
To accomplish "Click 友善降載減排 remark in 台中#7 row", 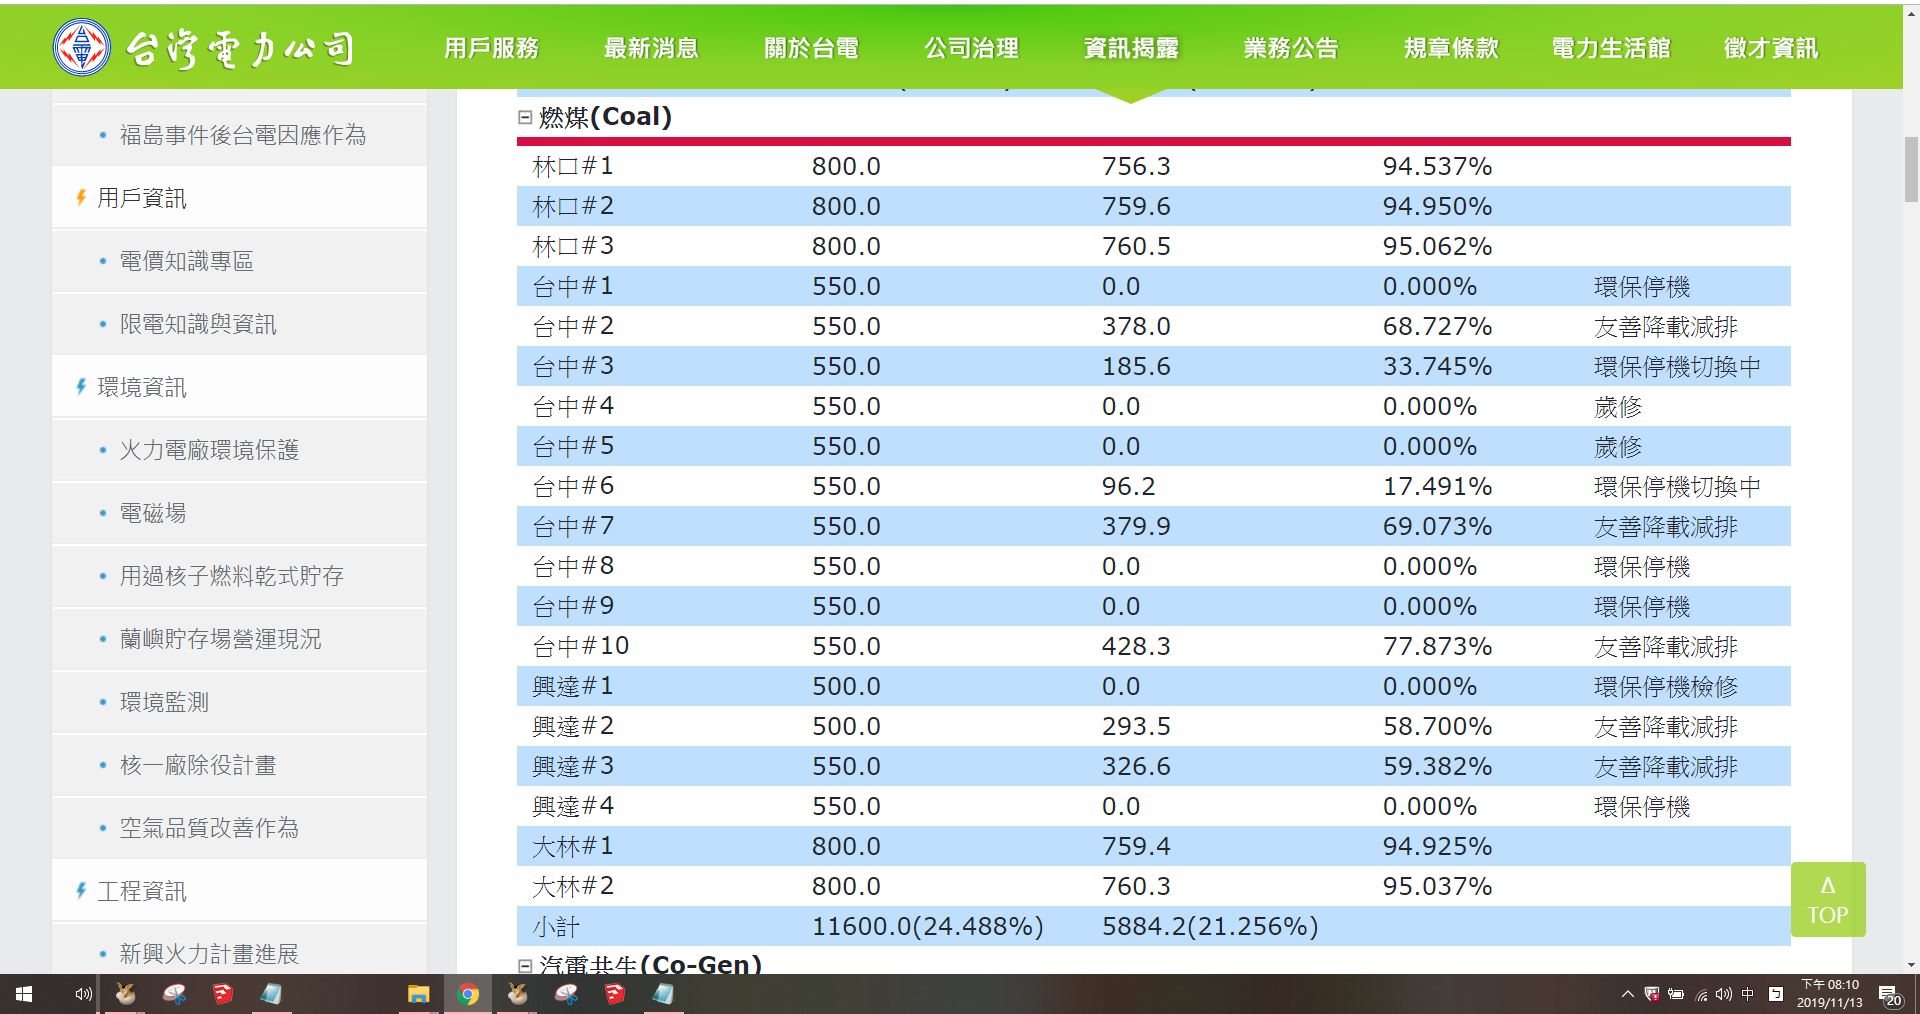I will point(1666,526).
